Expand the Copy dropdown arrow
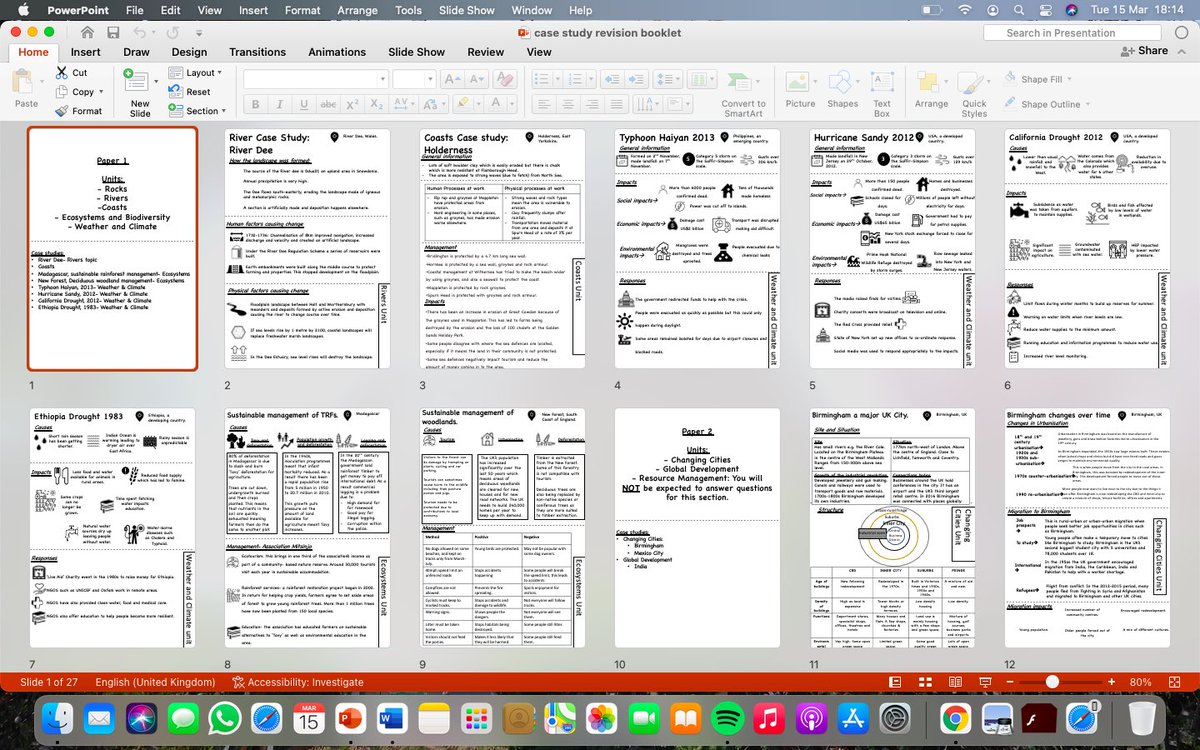 [101, 92]
